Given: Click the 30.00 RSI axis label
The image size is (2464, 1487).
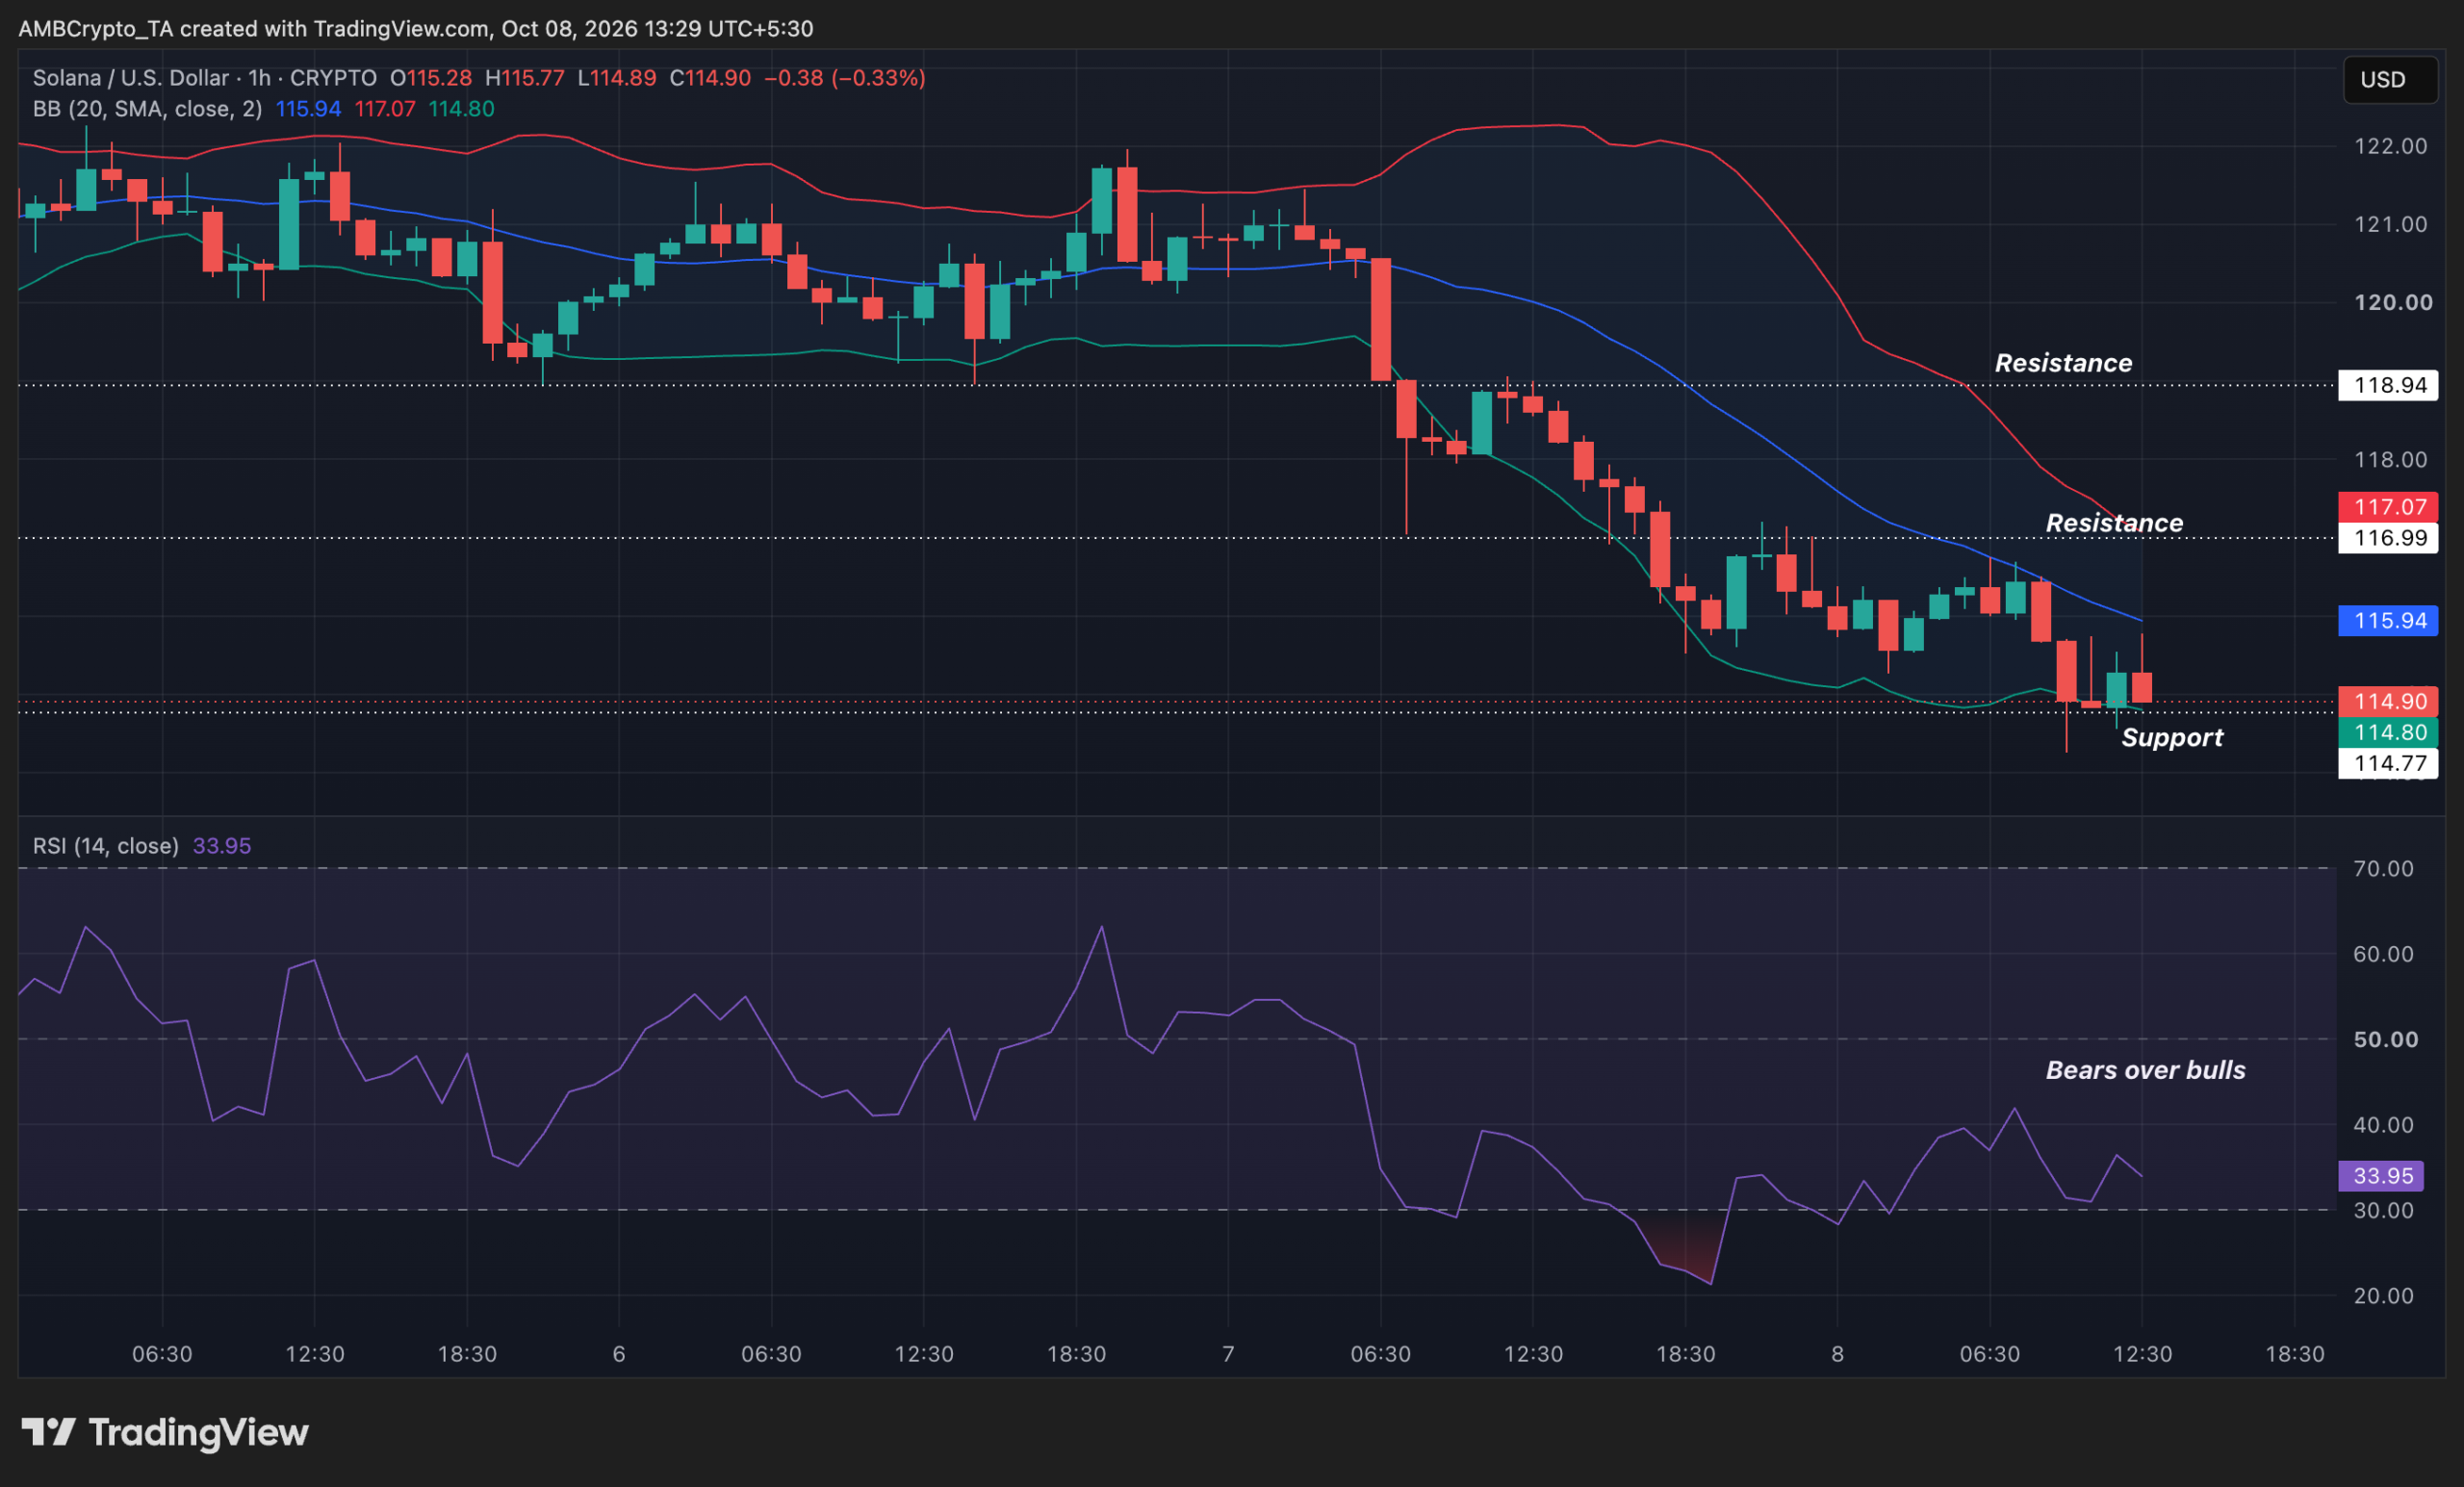Looking at the screenshot, I should pos(2383,1210).
